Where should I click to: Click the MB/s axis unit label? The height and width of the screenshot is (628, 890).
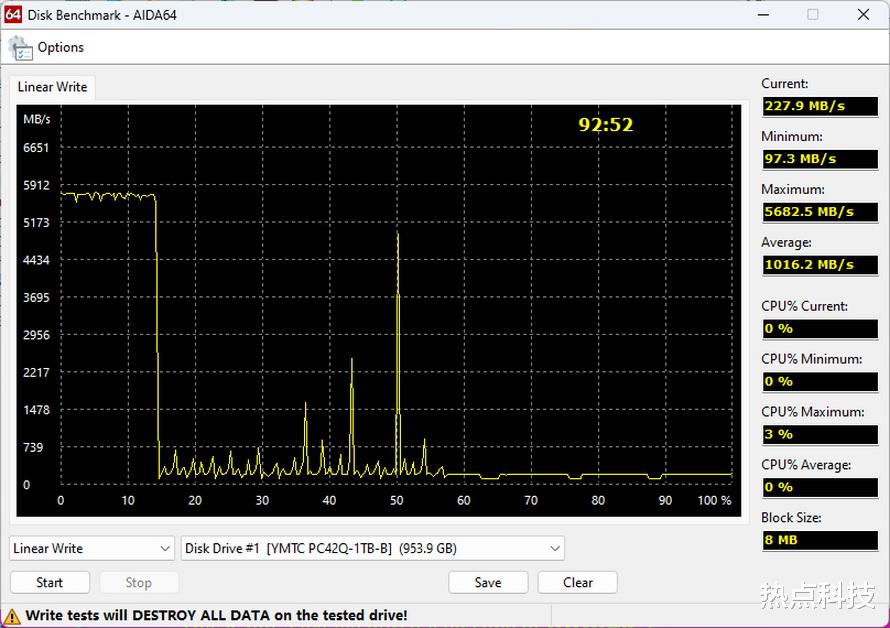click(x=37, y=119)
